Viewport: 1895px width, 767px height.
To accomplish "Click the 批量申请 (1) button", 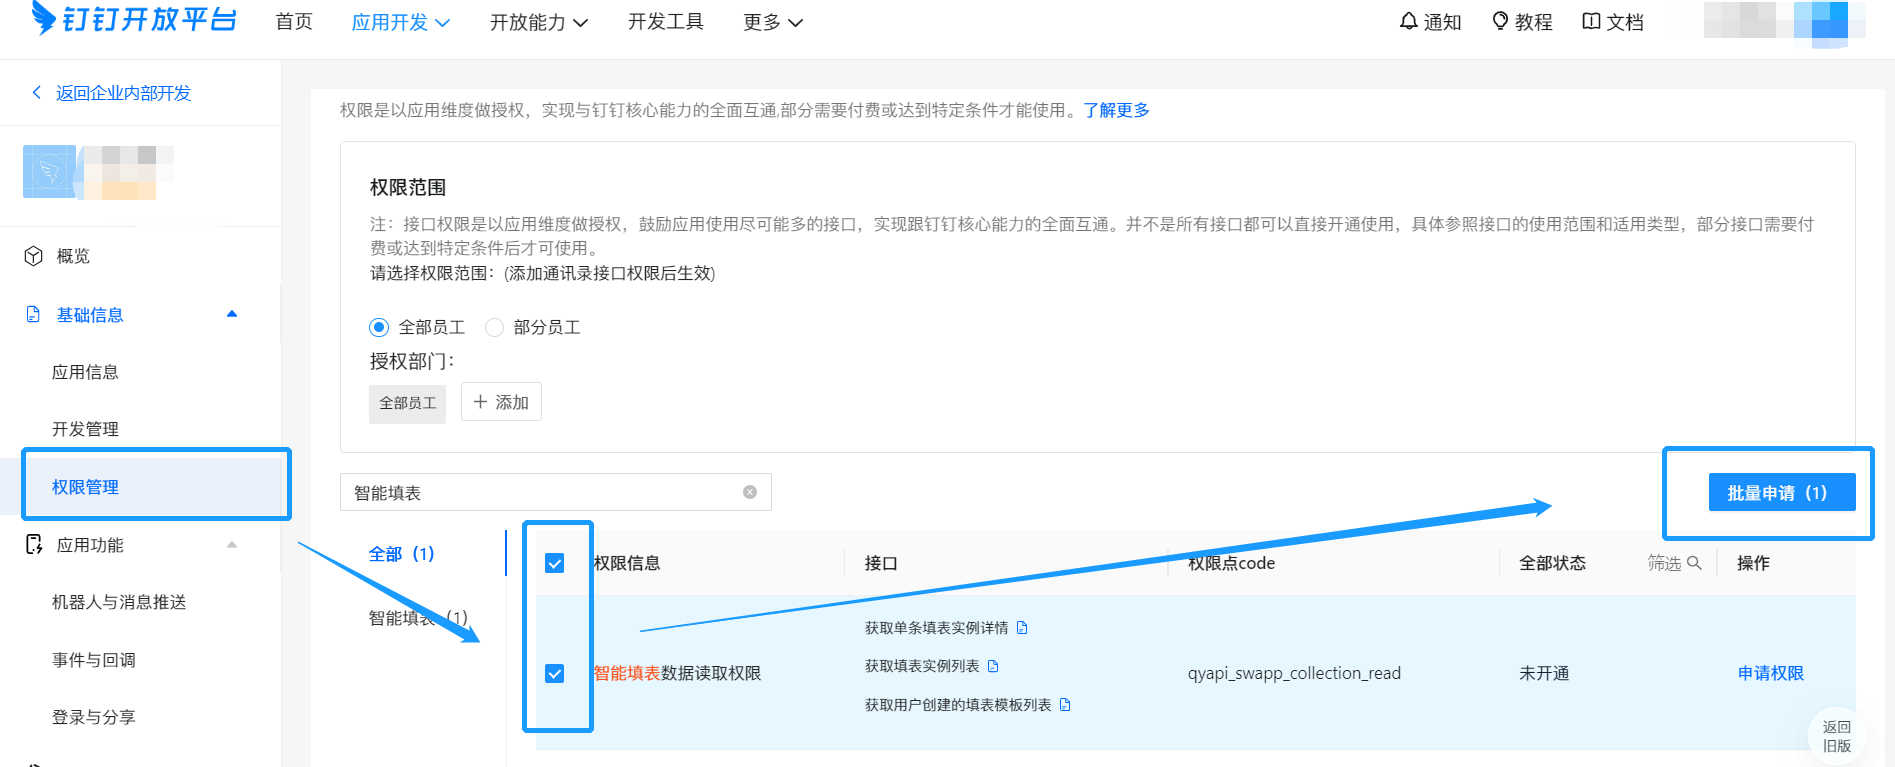I will click(1782, 492).
